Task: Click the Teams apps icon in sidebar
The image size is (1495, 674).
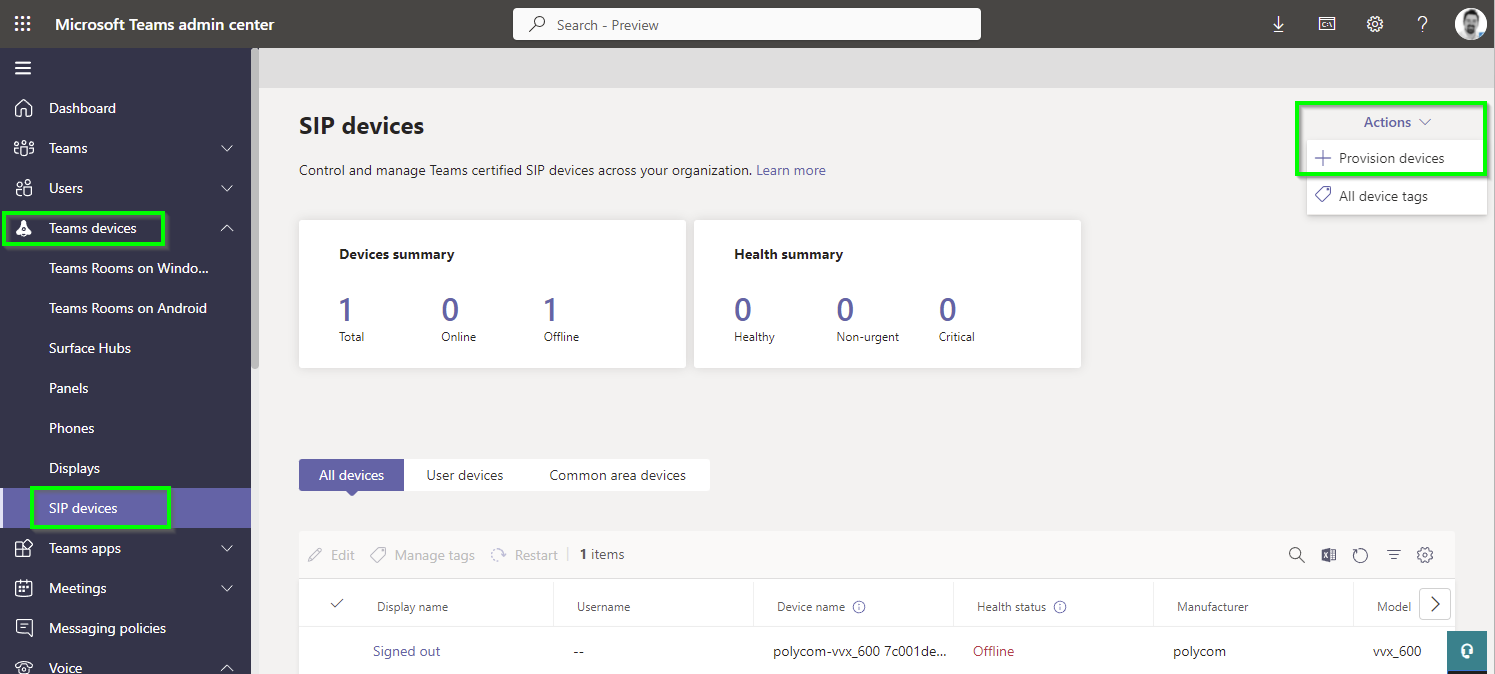Action: (23, 548)
